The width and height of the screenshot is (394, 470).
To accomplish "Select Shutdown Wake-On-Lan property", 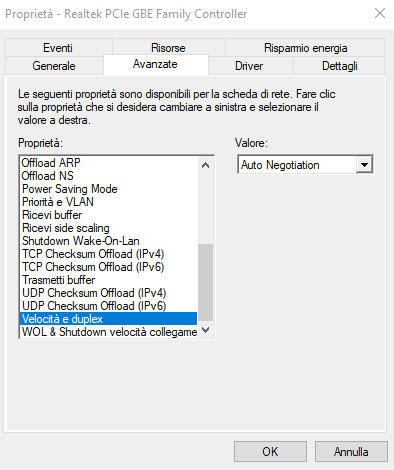I will pos(109,241).
